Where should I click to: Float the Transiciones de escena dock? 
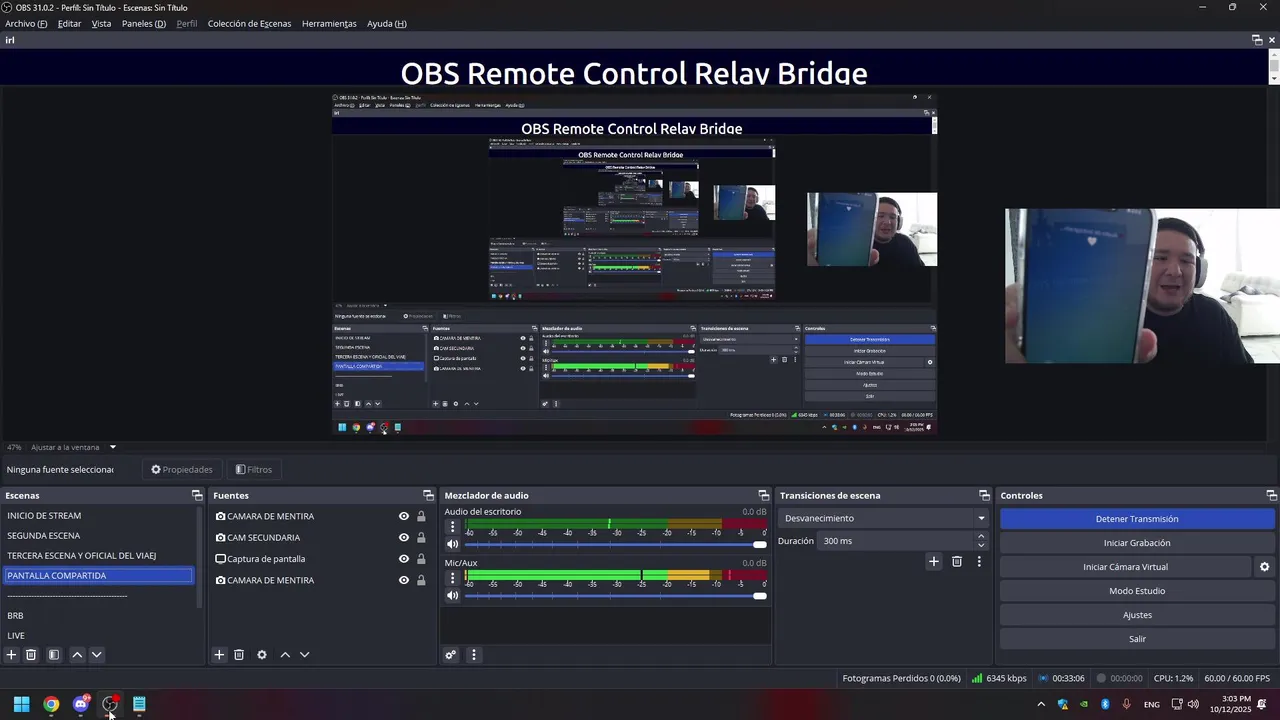coord(984,496)
